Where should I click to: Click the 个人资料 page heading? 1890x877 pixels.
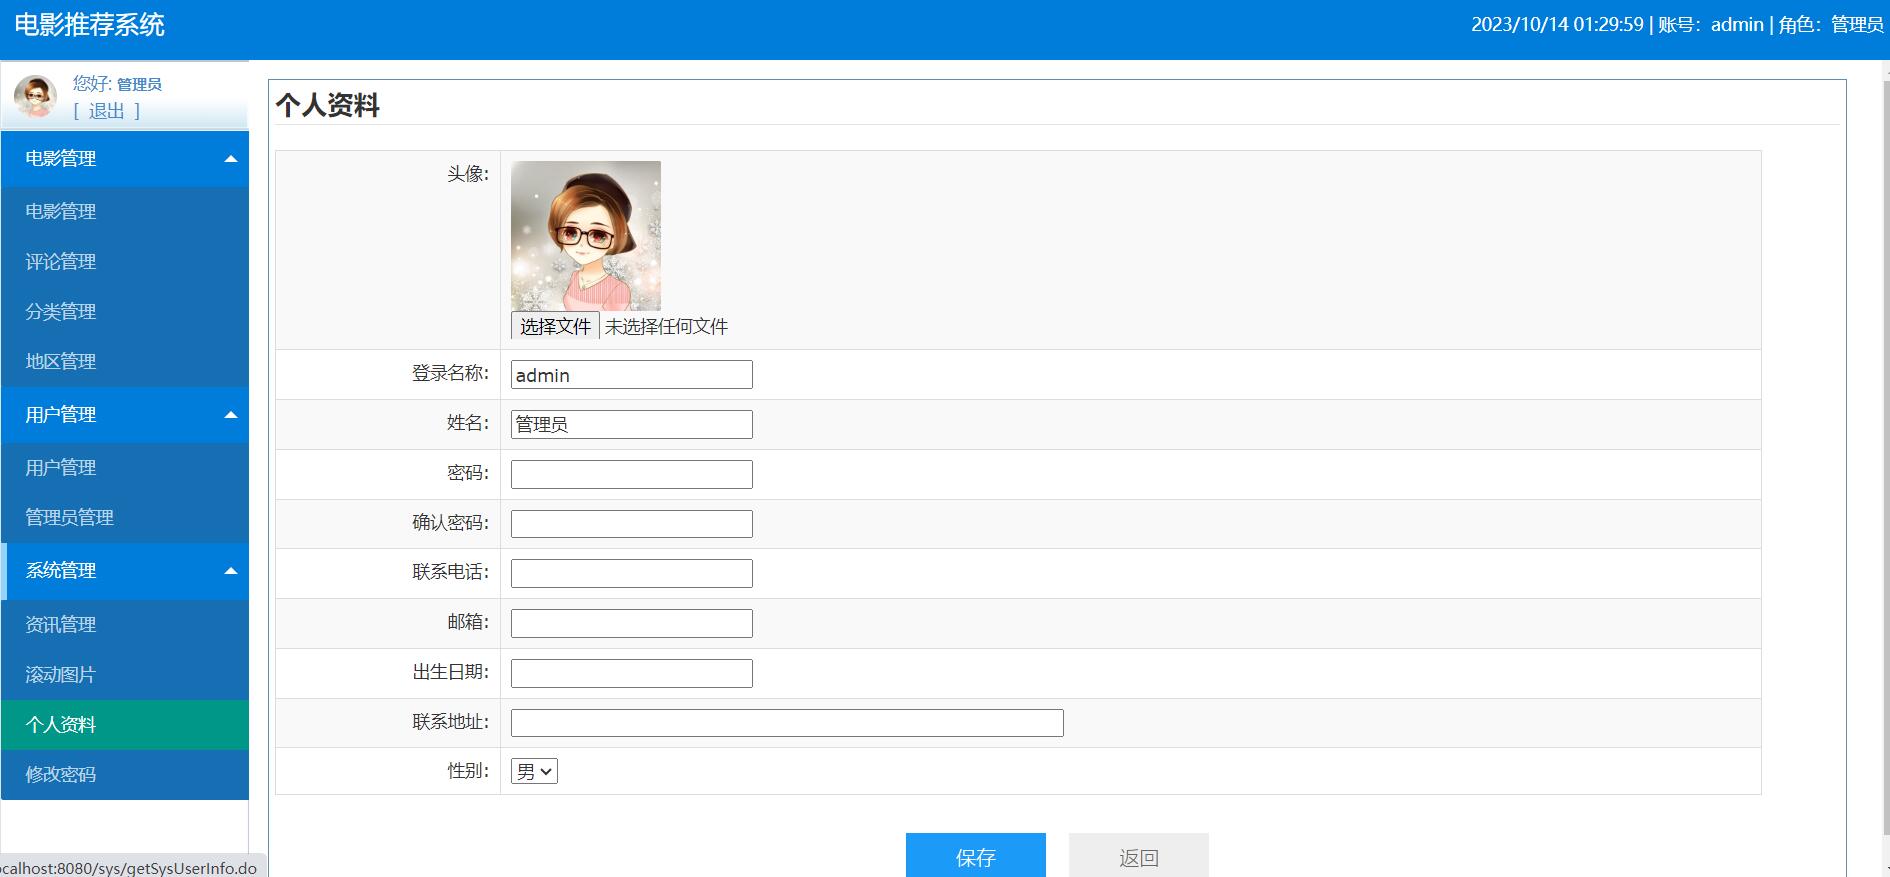tap(328, 105)
